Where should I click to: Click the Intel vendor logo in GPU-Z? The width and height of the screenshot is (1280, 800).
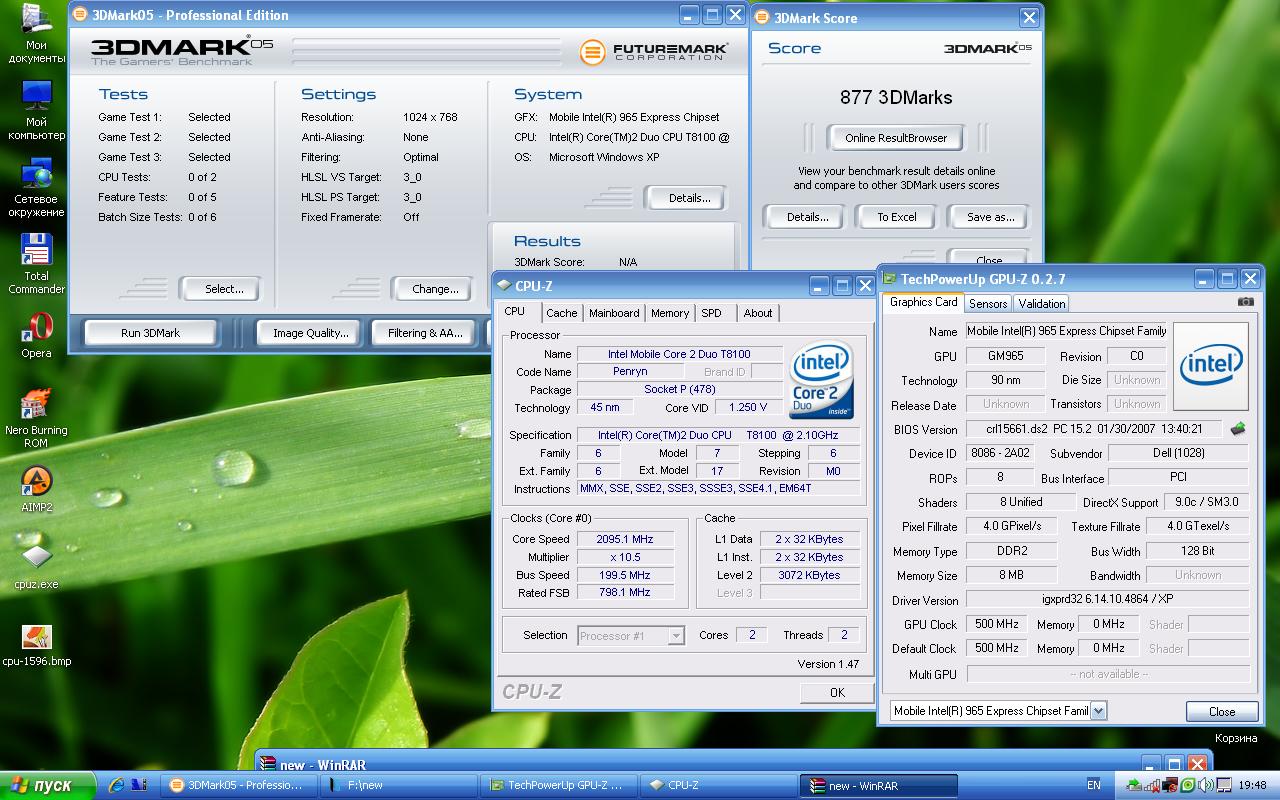1210,365
